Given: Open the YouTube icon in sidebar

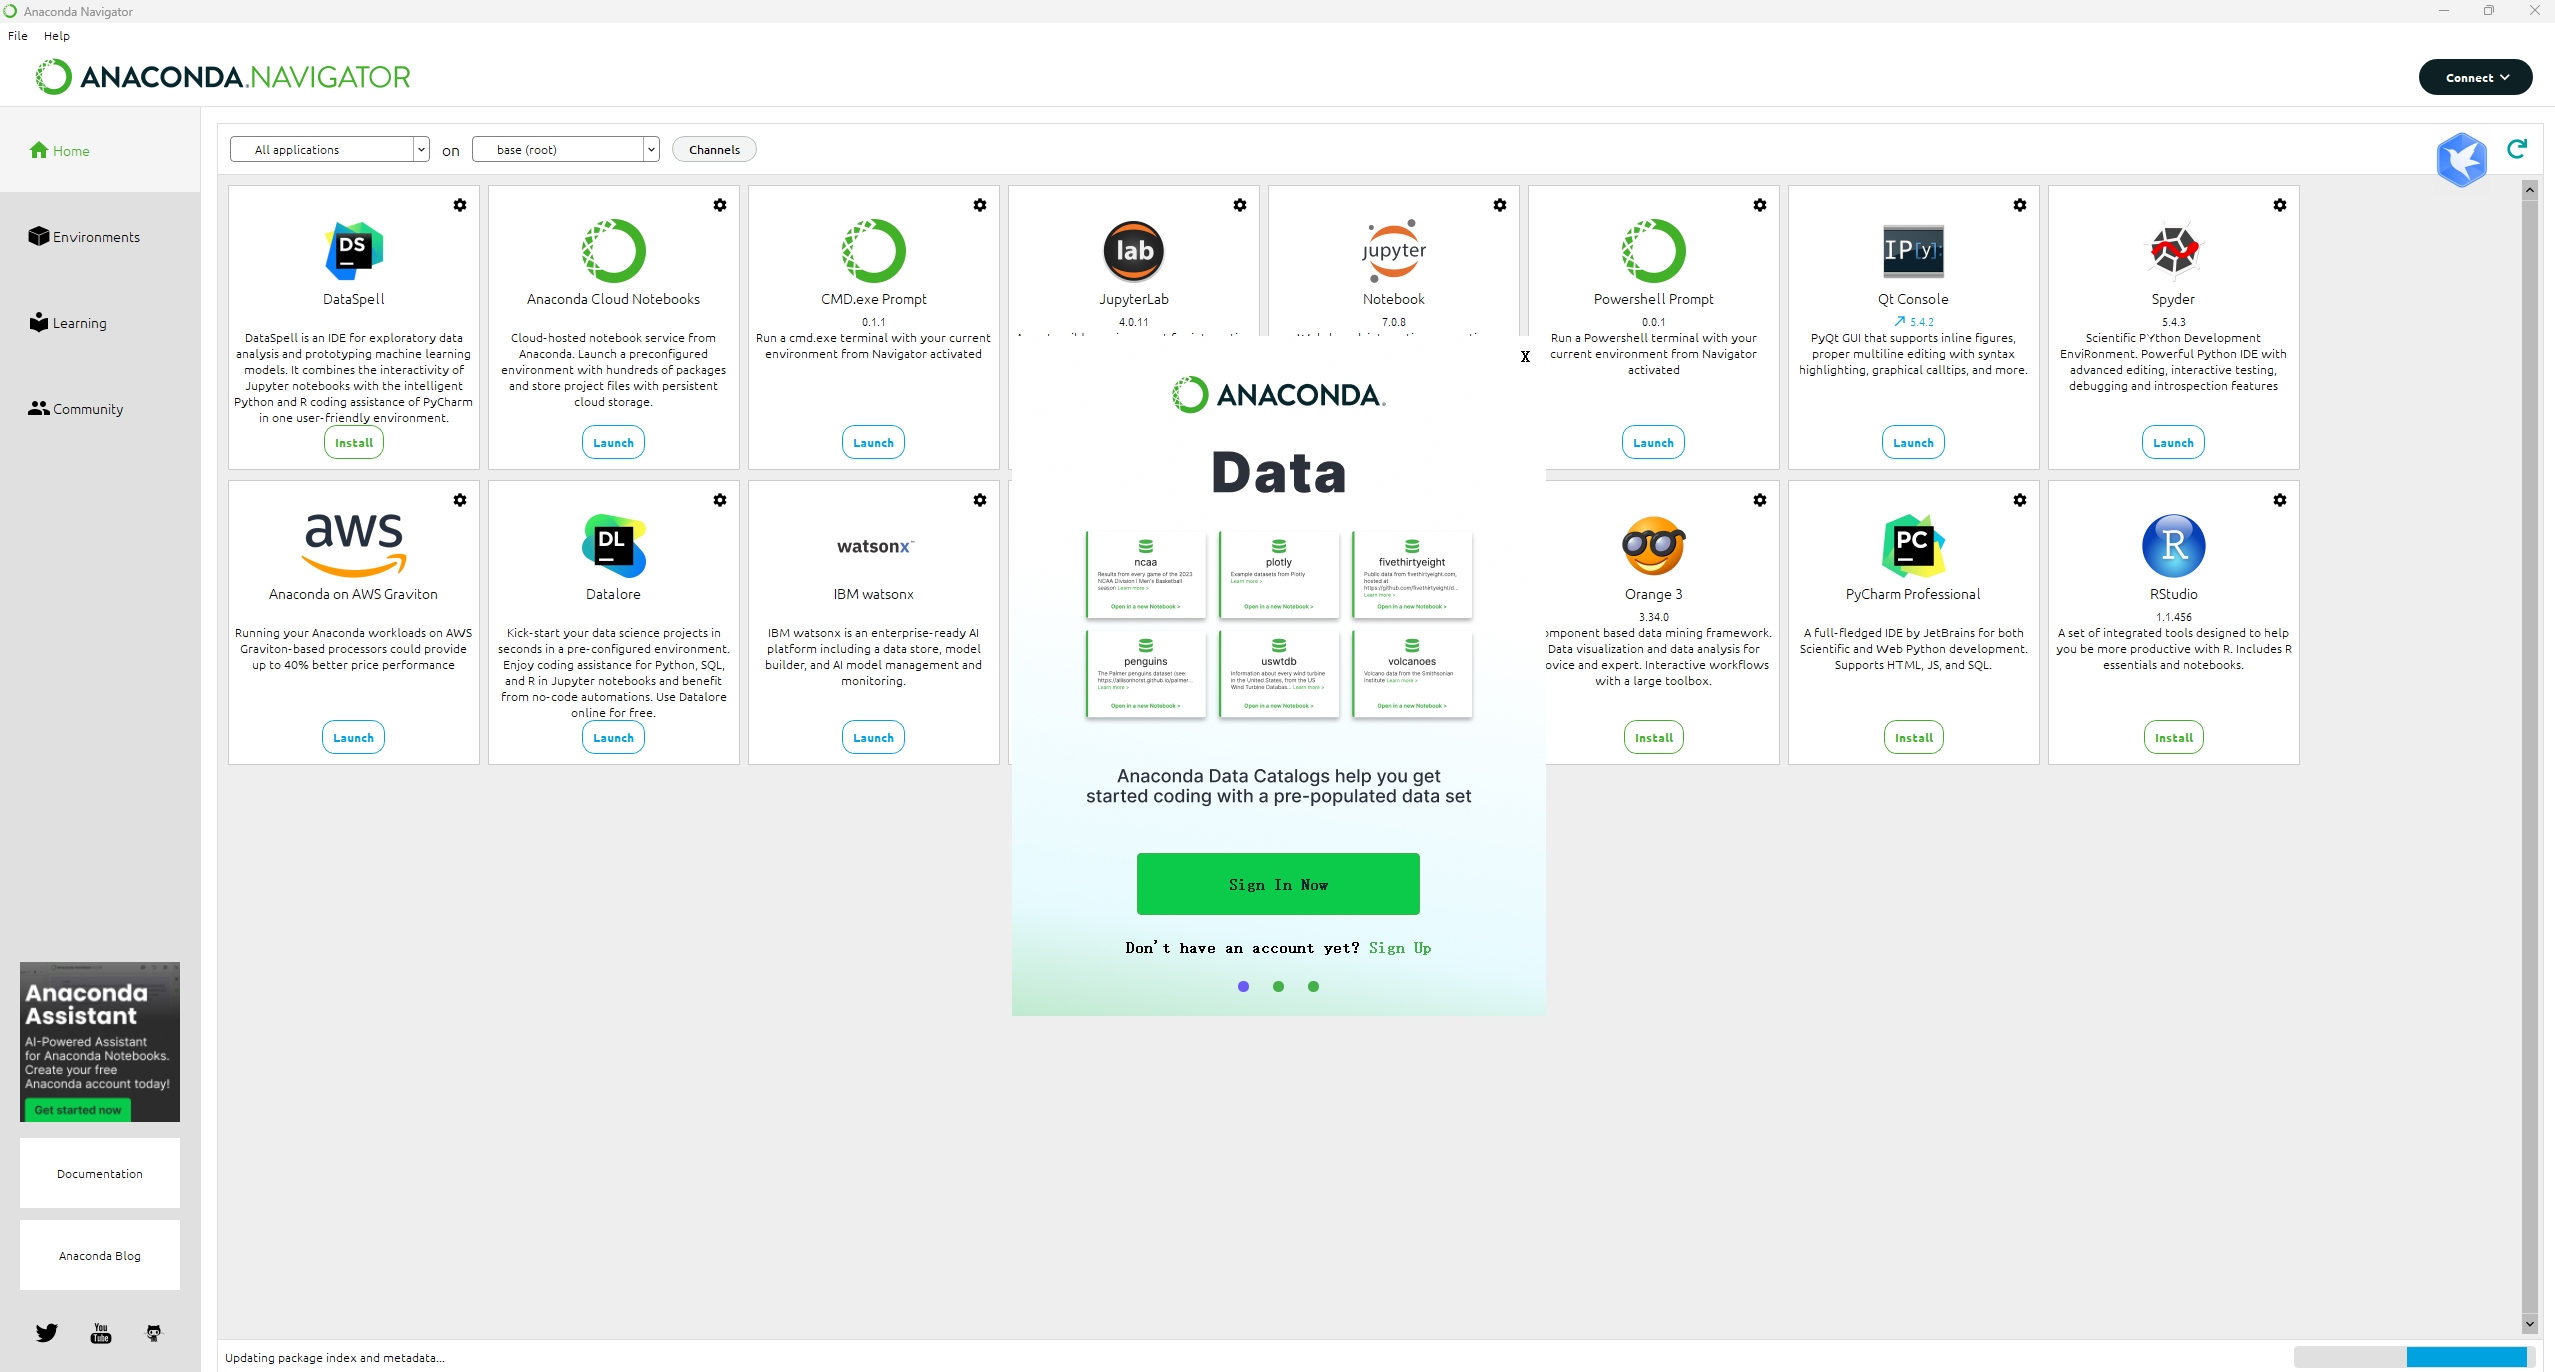Looking at the screenshot, I should 101,1332.
